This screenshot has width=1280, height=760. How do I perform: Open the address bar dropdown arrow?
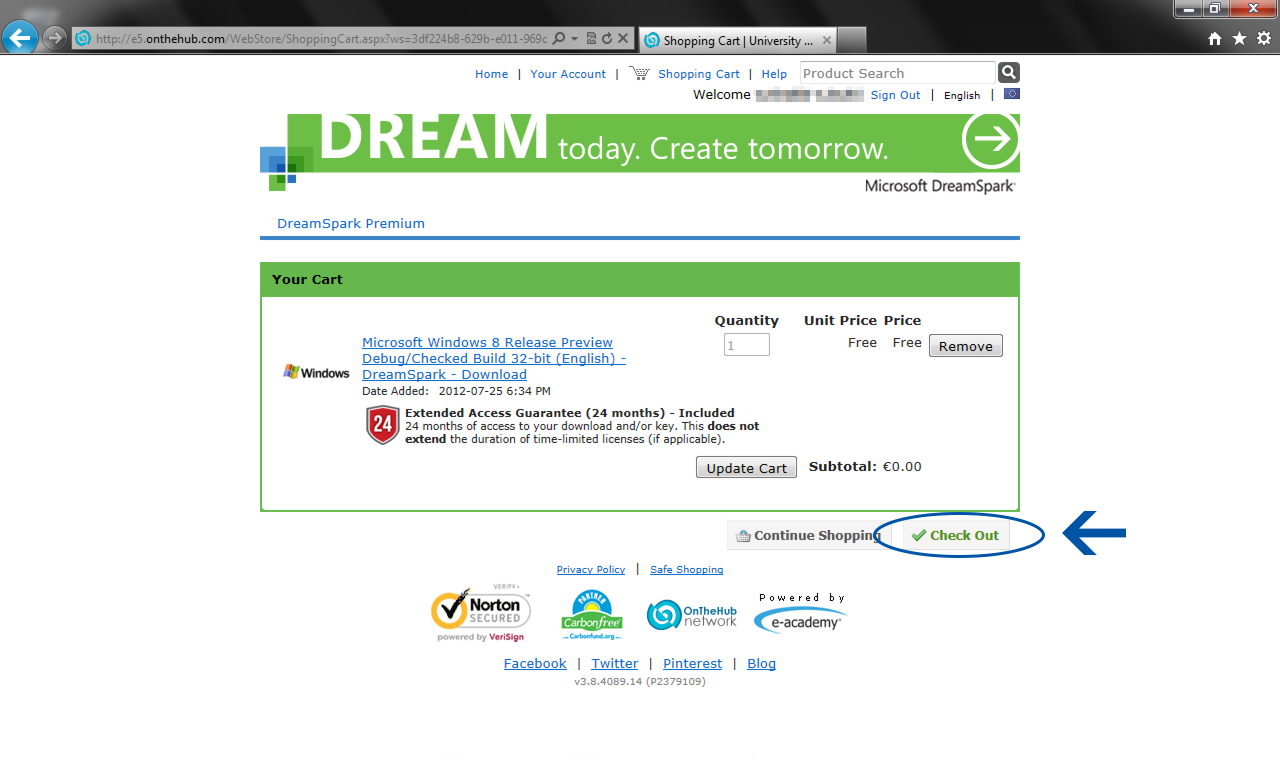coord(574,39)
